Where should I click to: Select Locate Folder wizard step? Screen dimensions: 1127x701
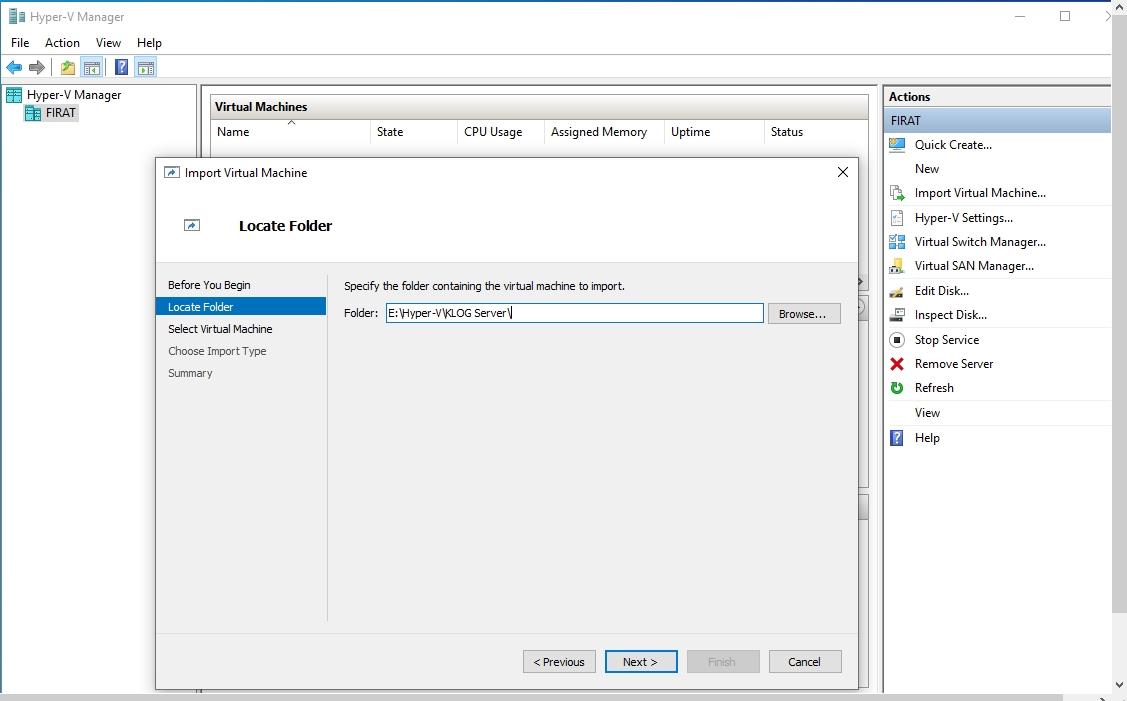click(241, 306)
